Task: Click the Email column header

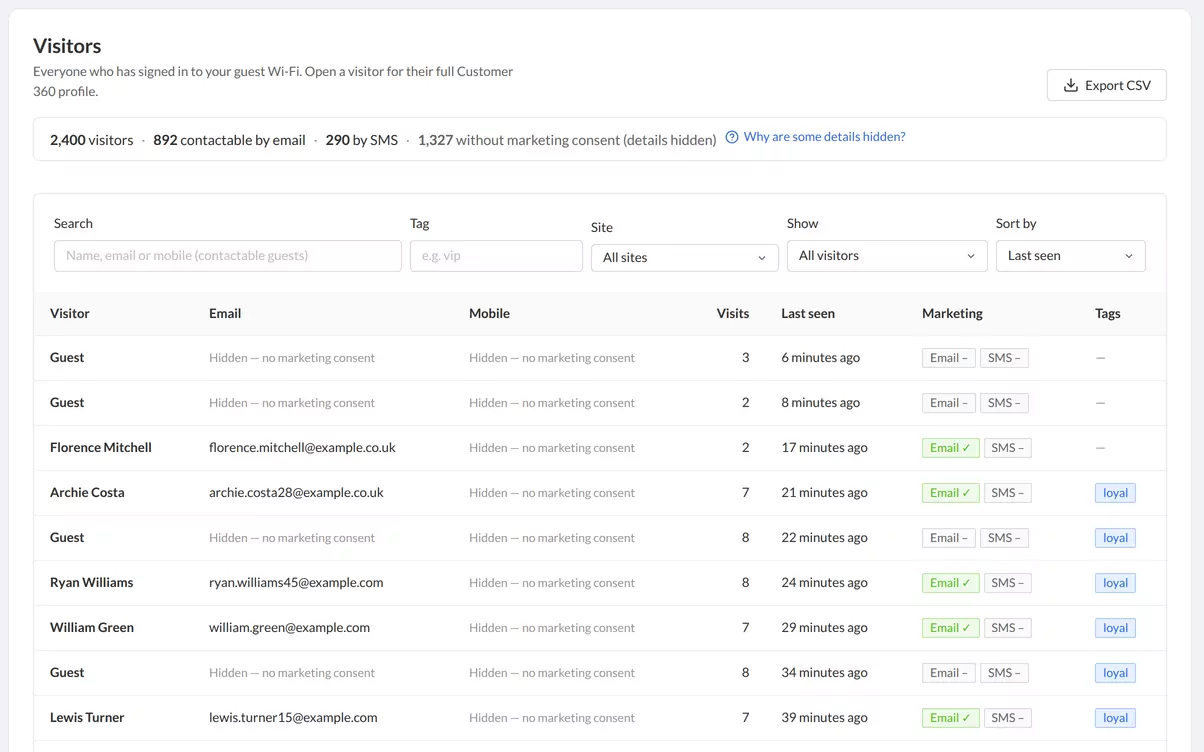Action: [225, 313]
